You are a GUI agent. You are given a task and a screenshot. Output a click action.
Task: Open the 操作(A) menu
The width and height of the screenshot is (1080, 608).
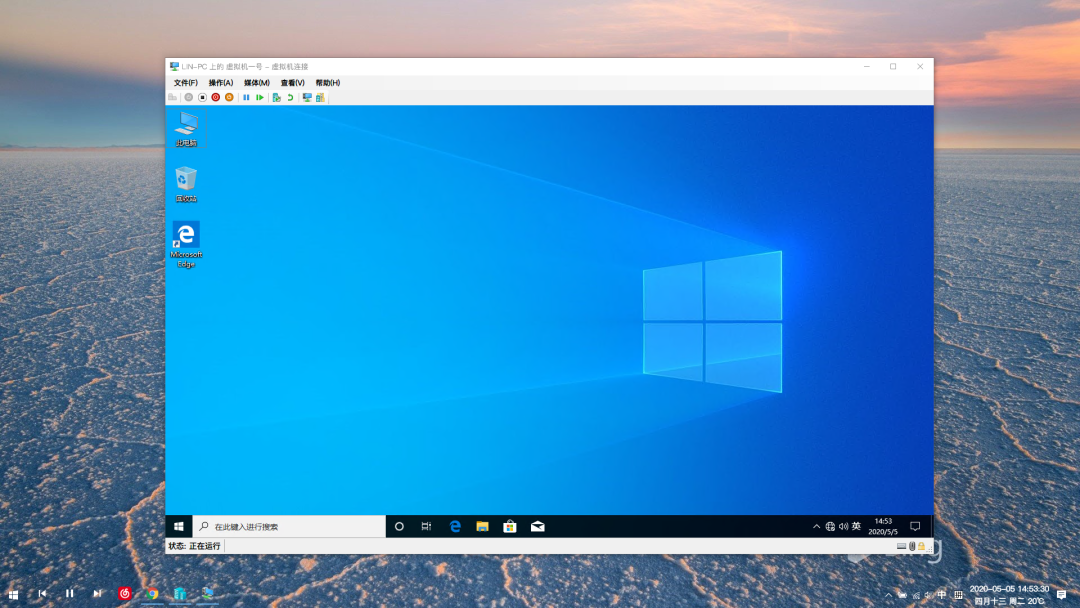[220, 83]
